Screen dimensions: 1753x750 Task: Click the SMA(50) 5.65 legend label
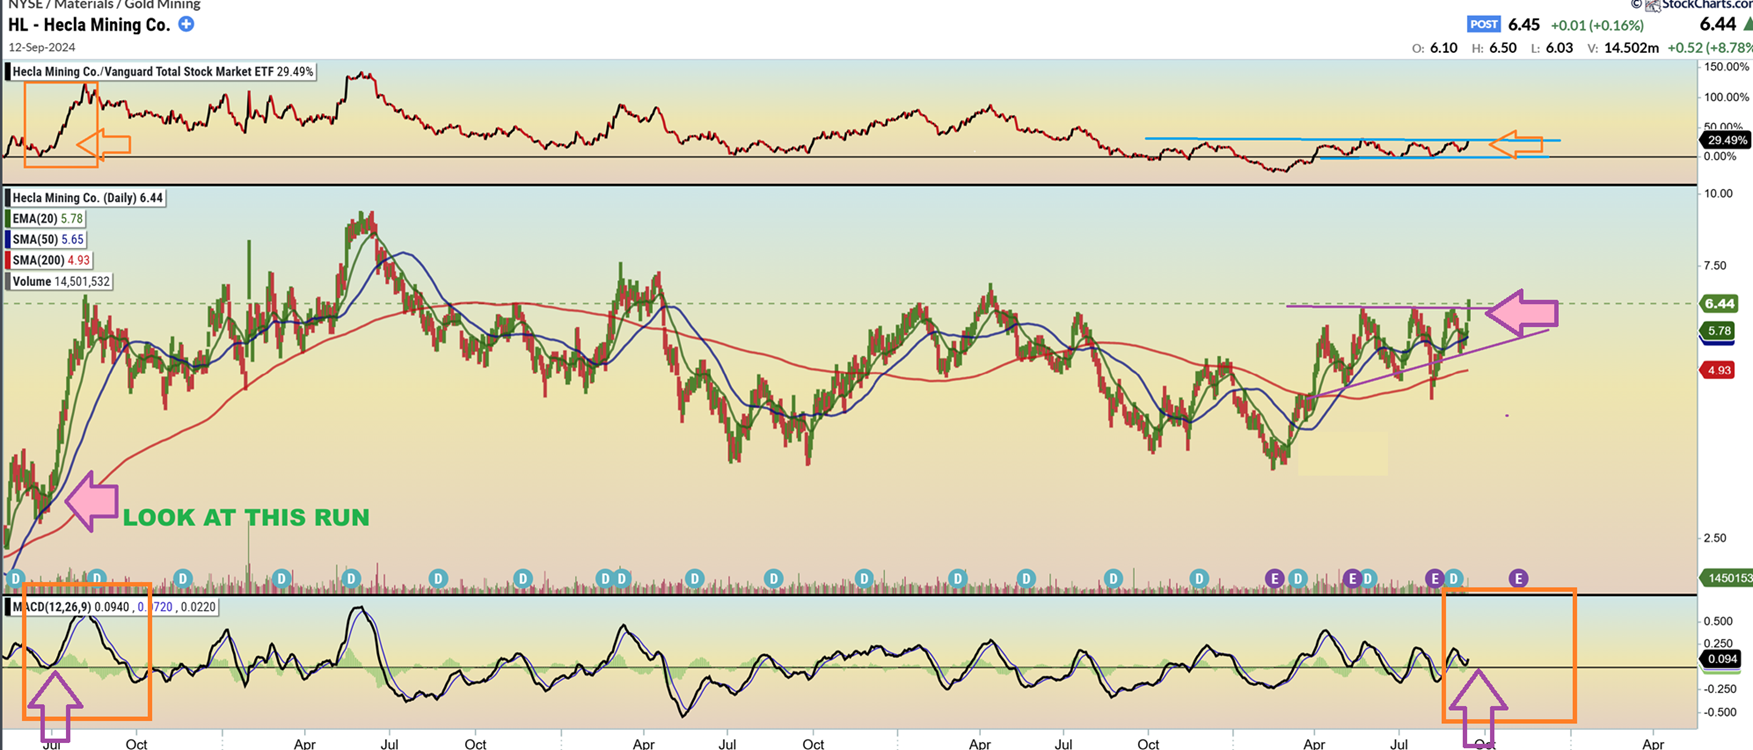tap(46, 240)
